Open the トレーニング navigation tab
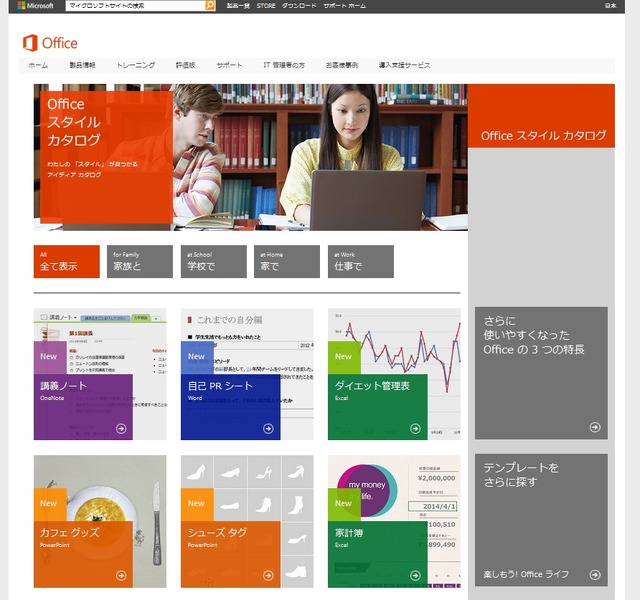 [136, 65]
